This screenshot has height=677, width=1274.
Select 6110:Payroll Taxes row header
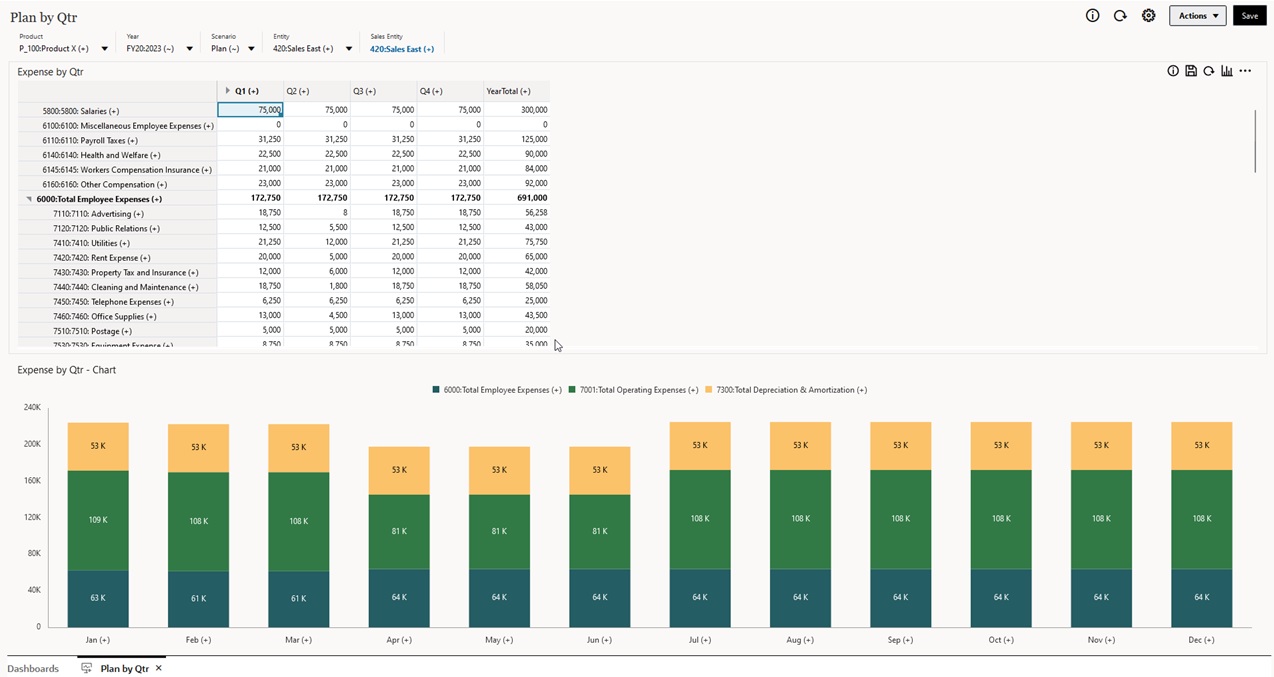[118, 140]
